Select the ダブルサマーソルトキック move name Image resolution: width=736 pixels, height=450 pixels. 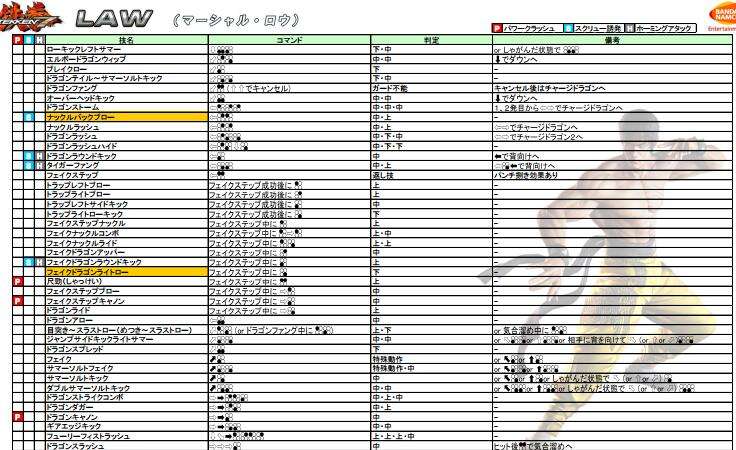88,388
